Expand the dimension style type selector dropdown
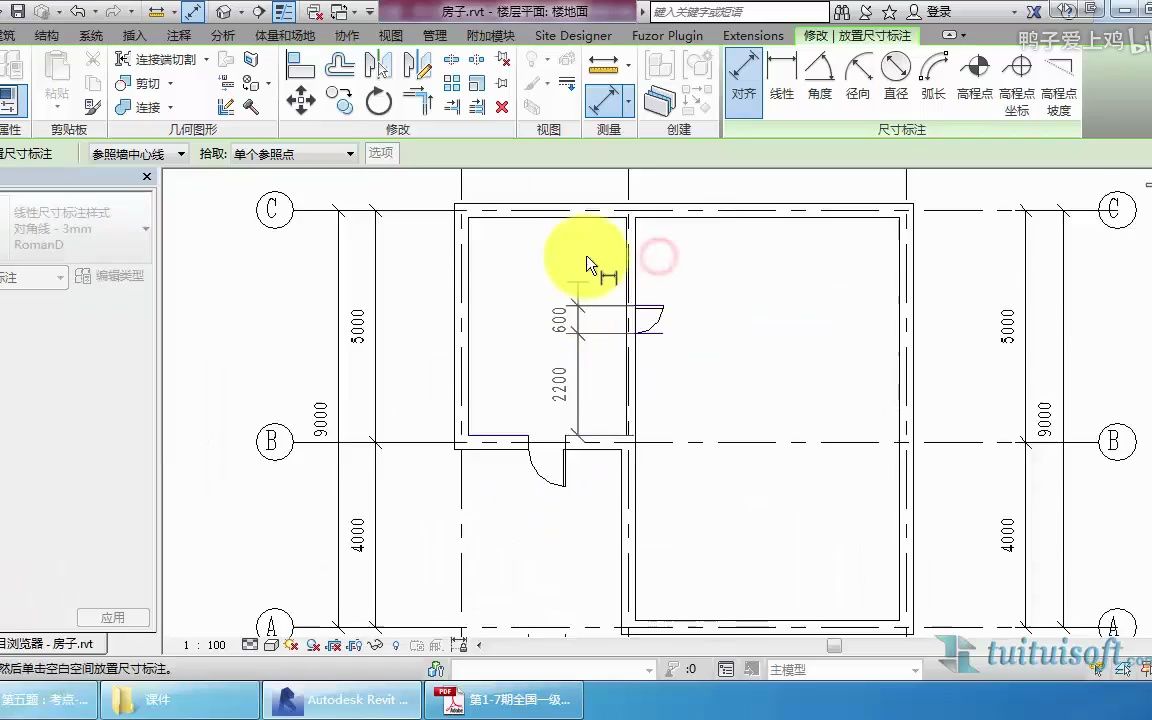 coord(145,229)
